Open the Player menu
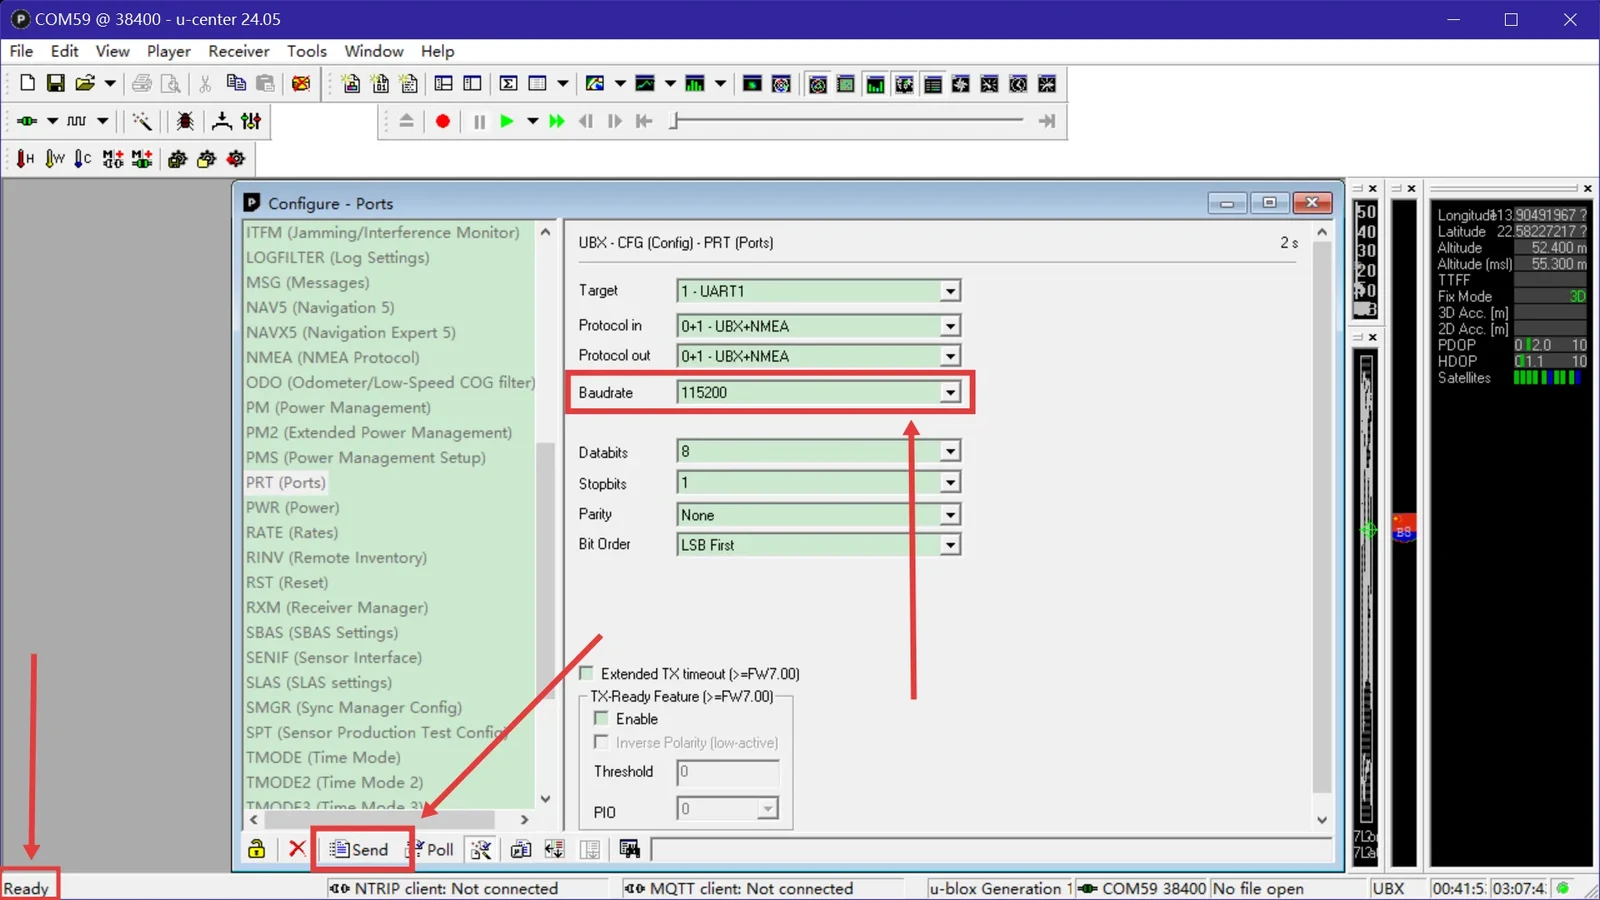This screenshot has width=1600, height=900. 168,51
